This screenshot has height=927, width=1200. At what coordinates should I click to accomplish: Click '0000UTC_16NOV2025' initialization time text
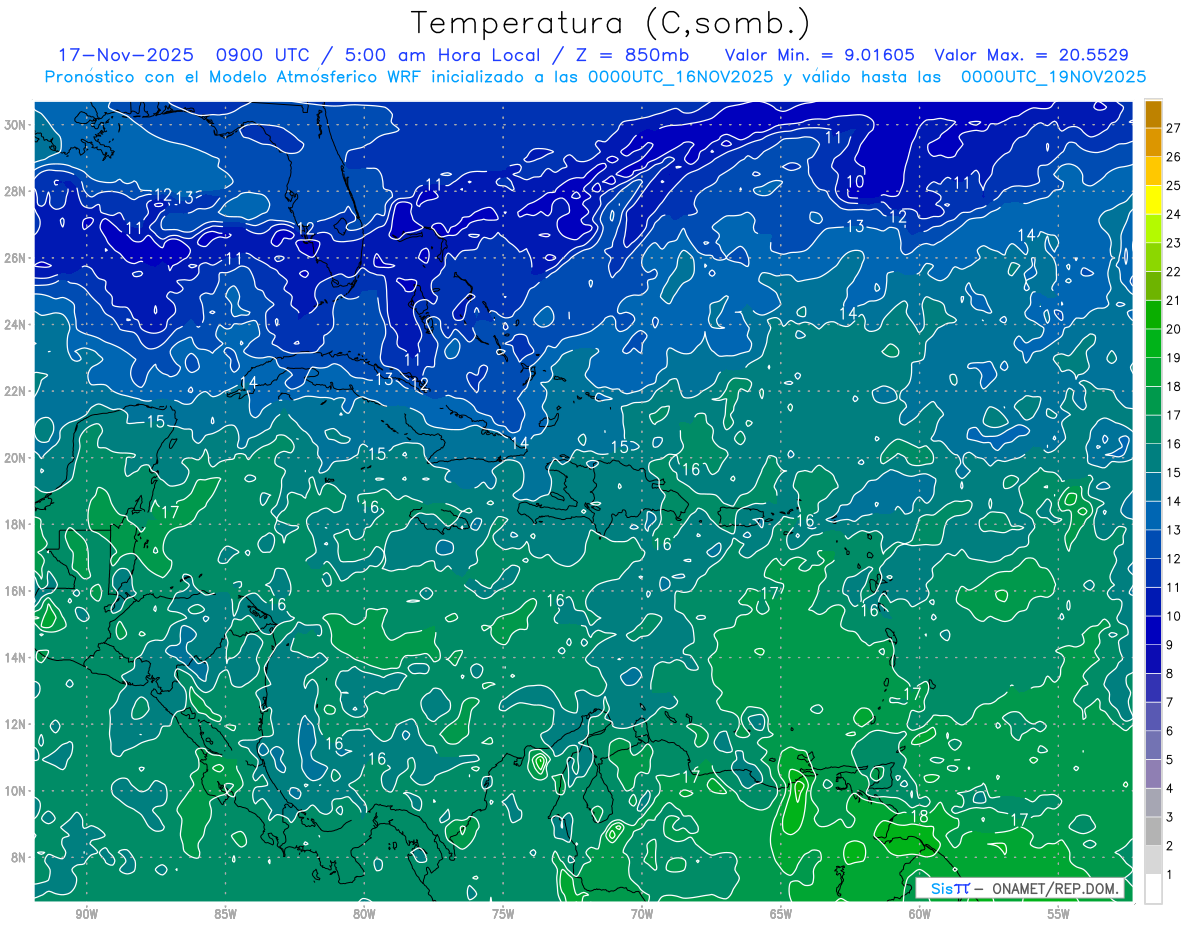point(680,77)
